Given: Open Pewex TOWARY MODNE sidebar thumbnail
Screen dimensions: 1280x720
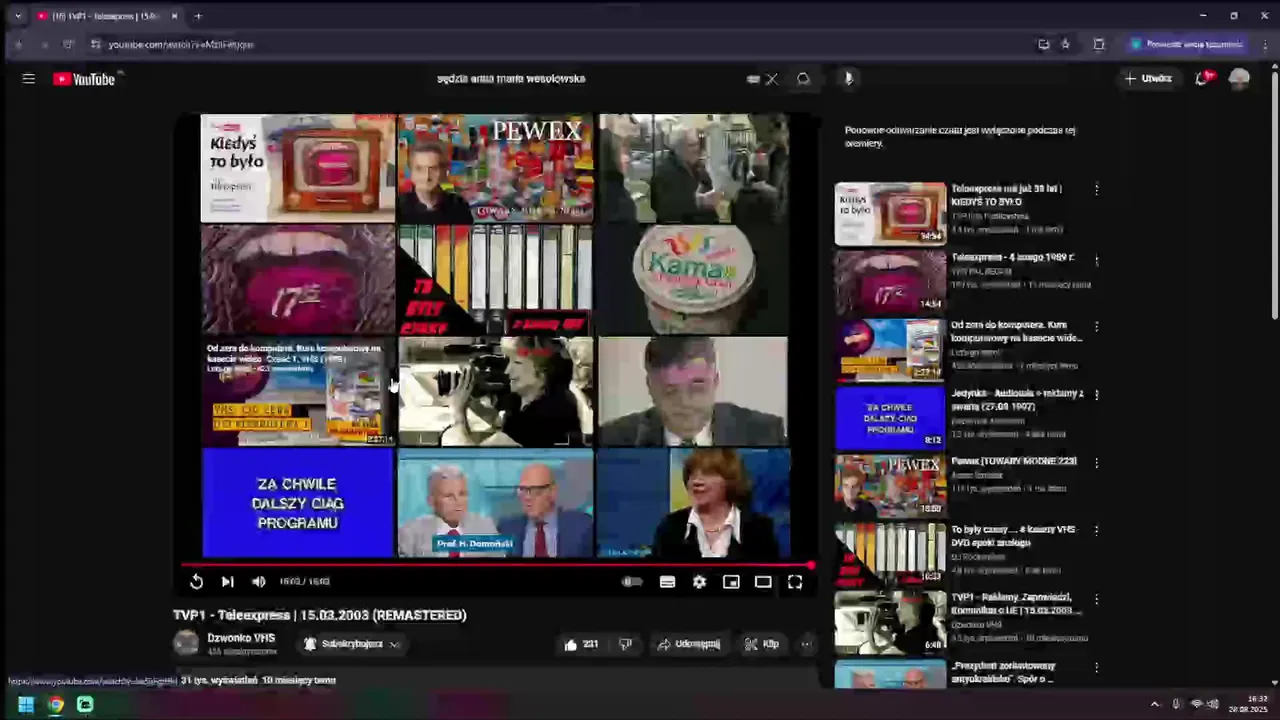Looking at the screenshot, I should [890, 486].
